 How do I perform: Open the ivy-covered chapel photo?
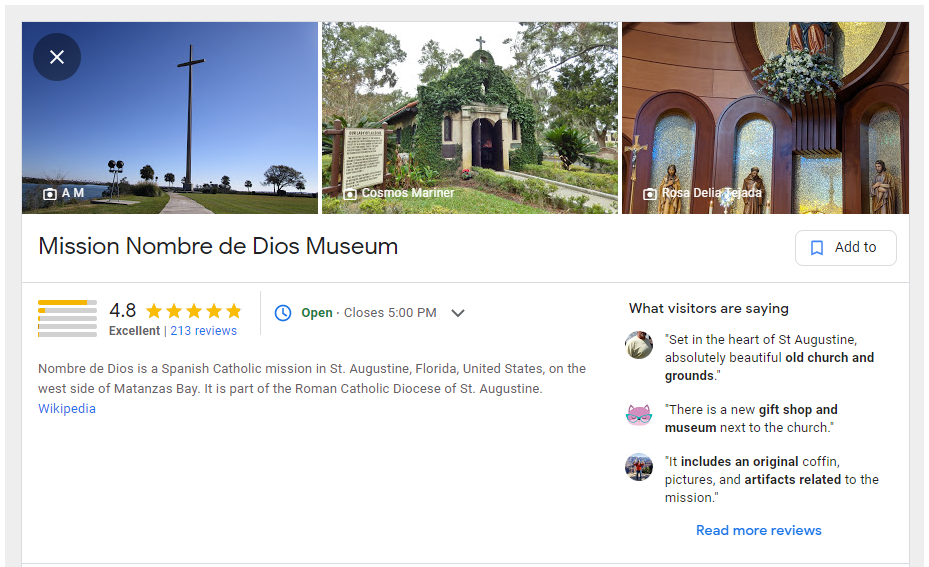tap(470, 118)
